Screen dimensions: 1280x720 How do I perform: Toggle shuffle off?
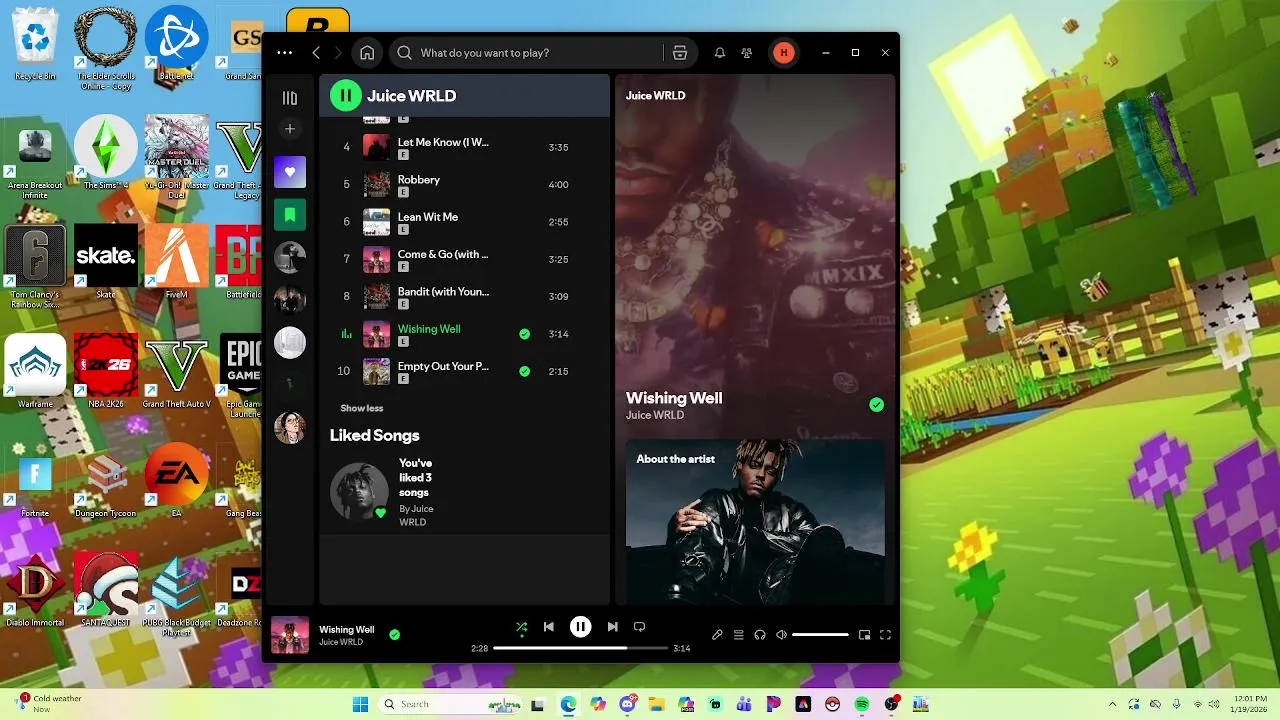[521, 627]
